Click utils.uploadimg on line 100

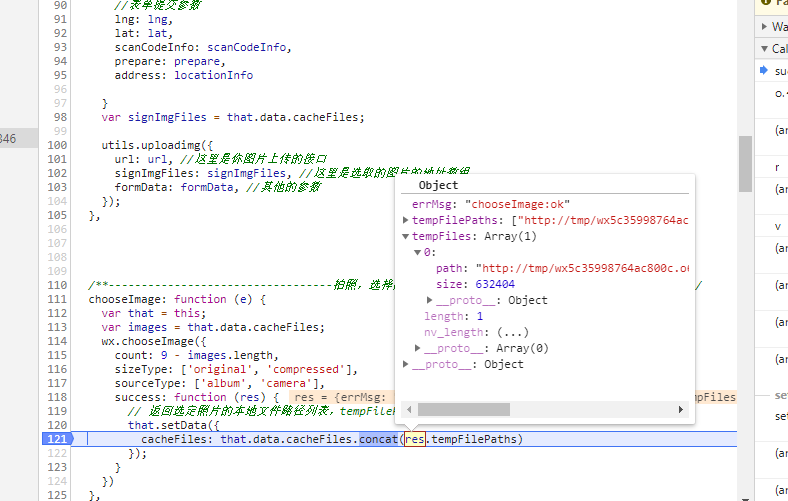click(x=151, y=145)
